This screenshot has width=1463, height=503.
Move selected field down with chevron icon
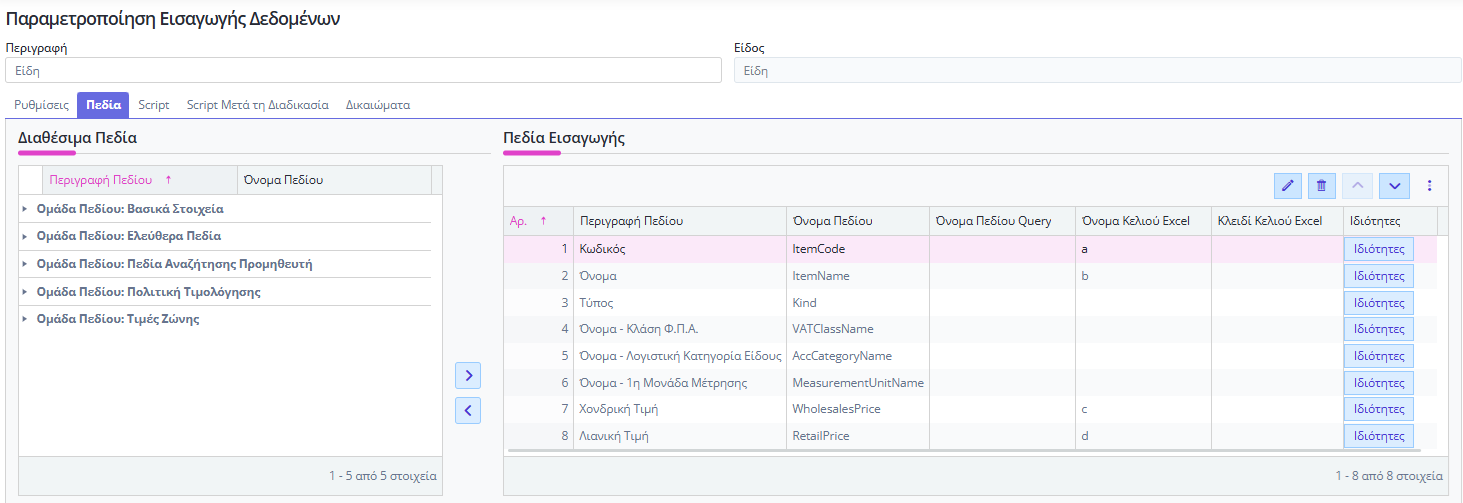(x=1394, y=186)
